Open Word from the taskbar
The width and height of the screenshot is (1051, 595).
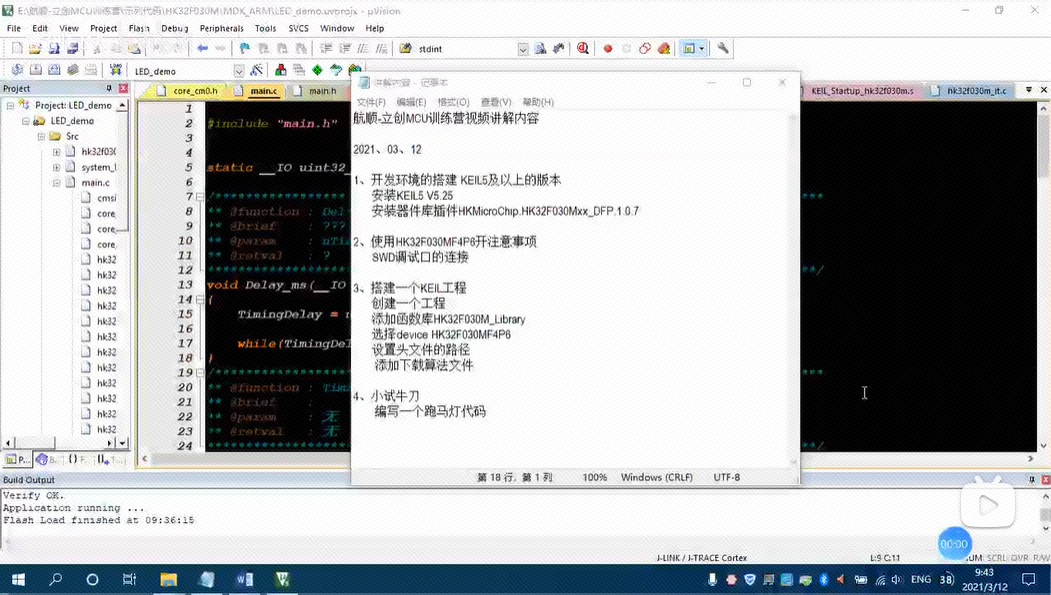point(244,579)
